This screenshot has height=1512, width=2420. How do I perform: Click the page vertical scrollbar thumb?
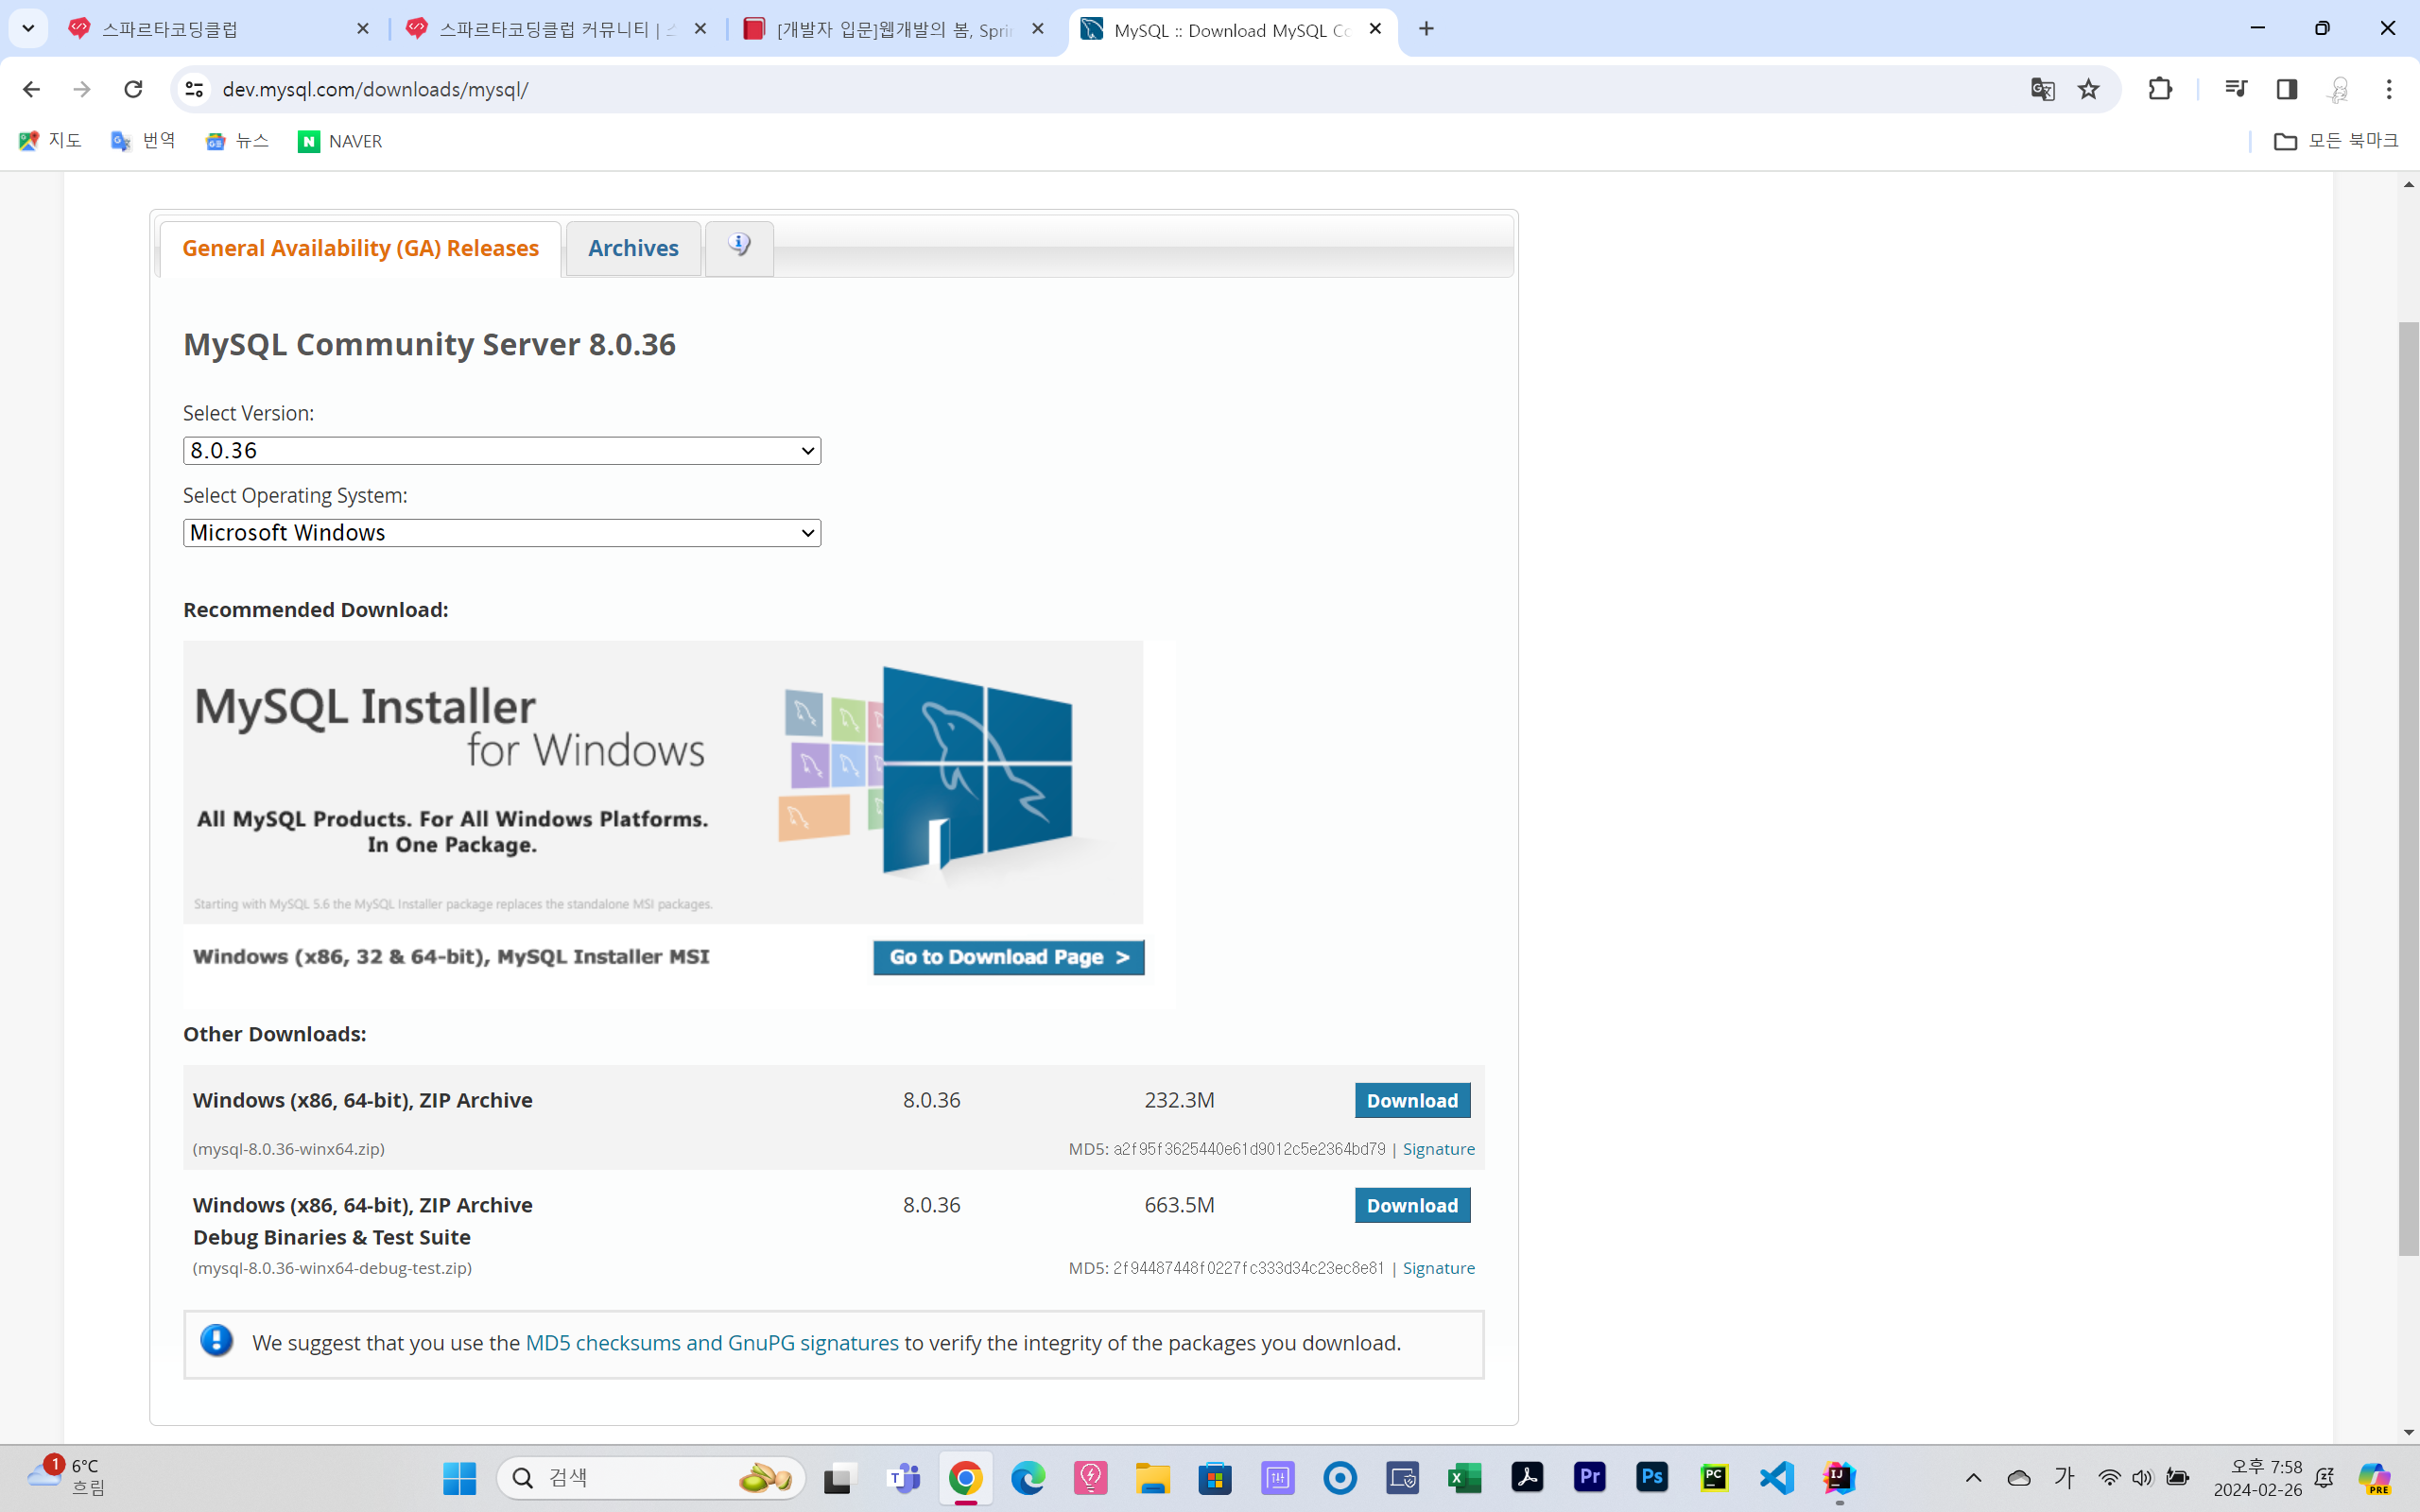click(2409, 788)
